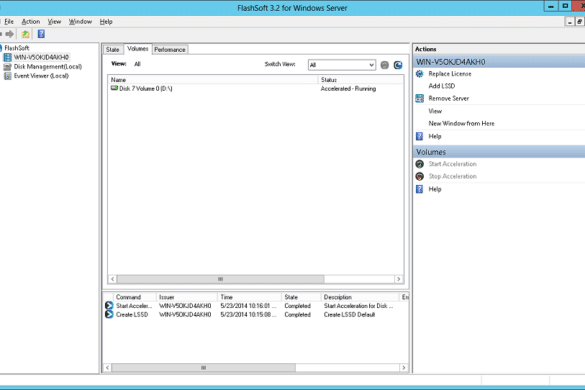Collapse the Volumes actions section header

499,152
